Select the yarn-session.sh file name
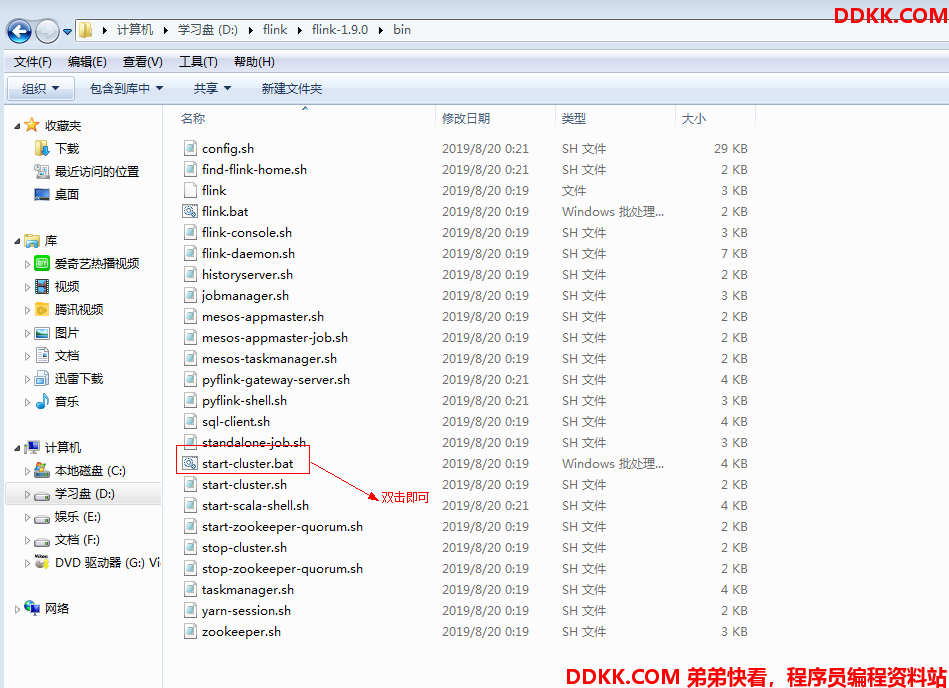The image size is (949, 688). (246, 611)
